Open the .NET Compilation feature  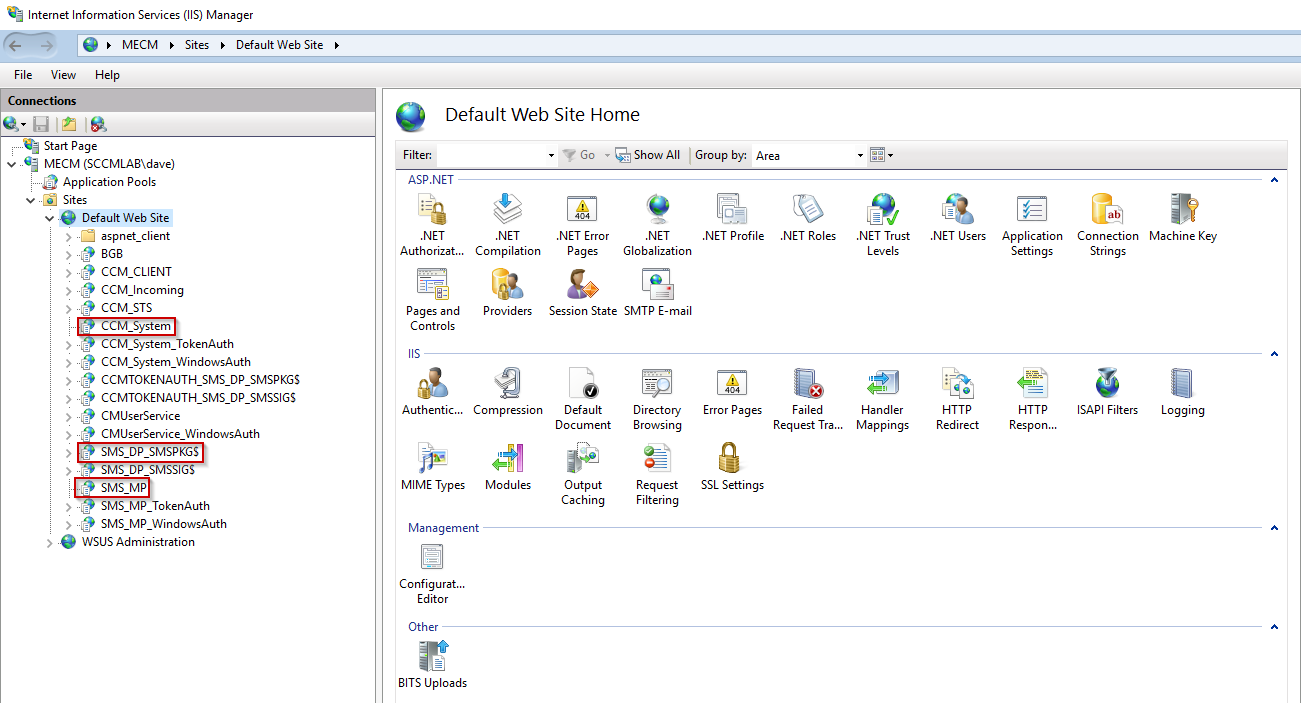point(508,225)
